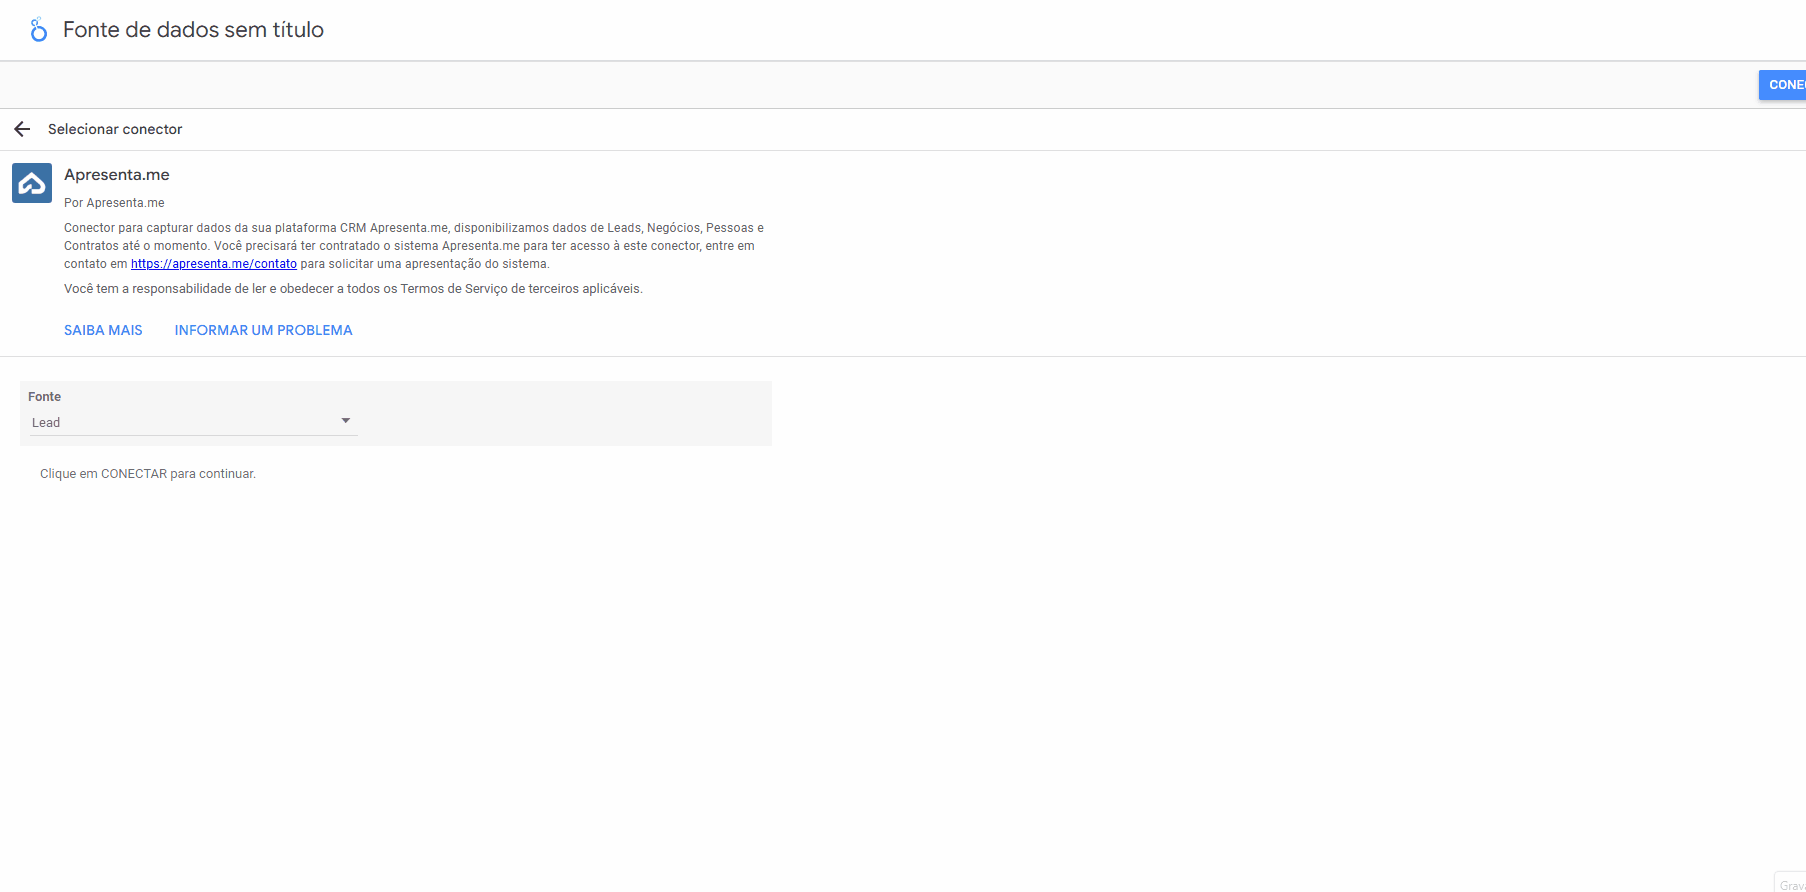Click the partially visible Grav box at bottom right
This screenshot has width=1806, height=892.
click(1791, 884)
